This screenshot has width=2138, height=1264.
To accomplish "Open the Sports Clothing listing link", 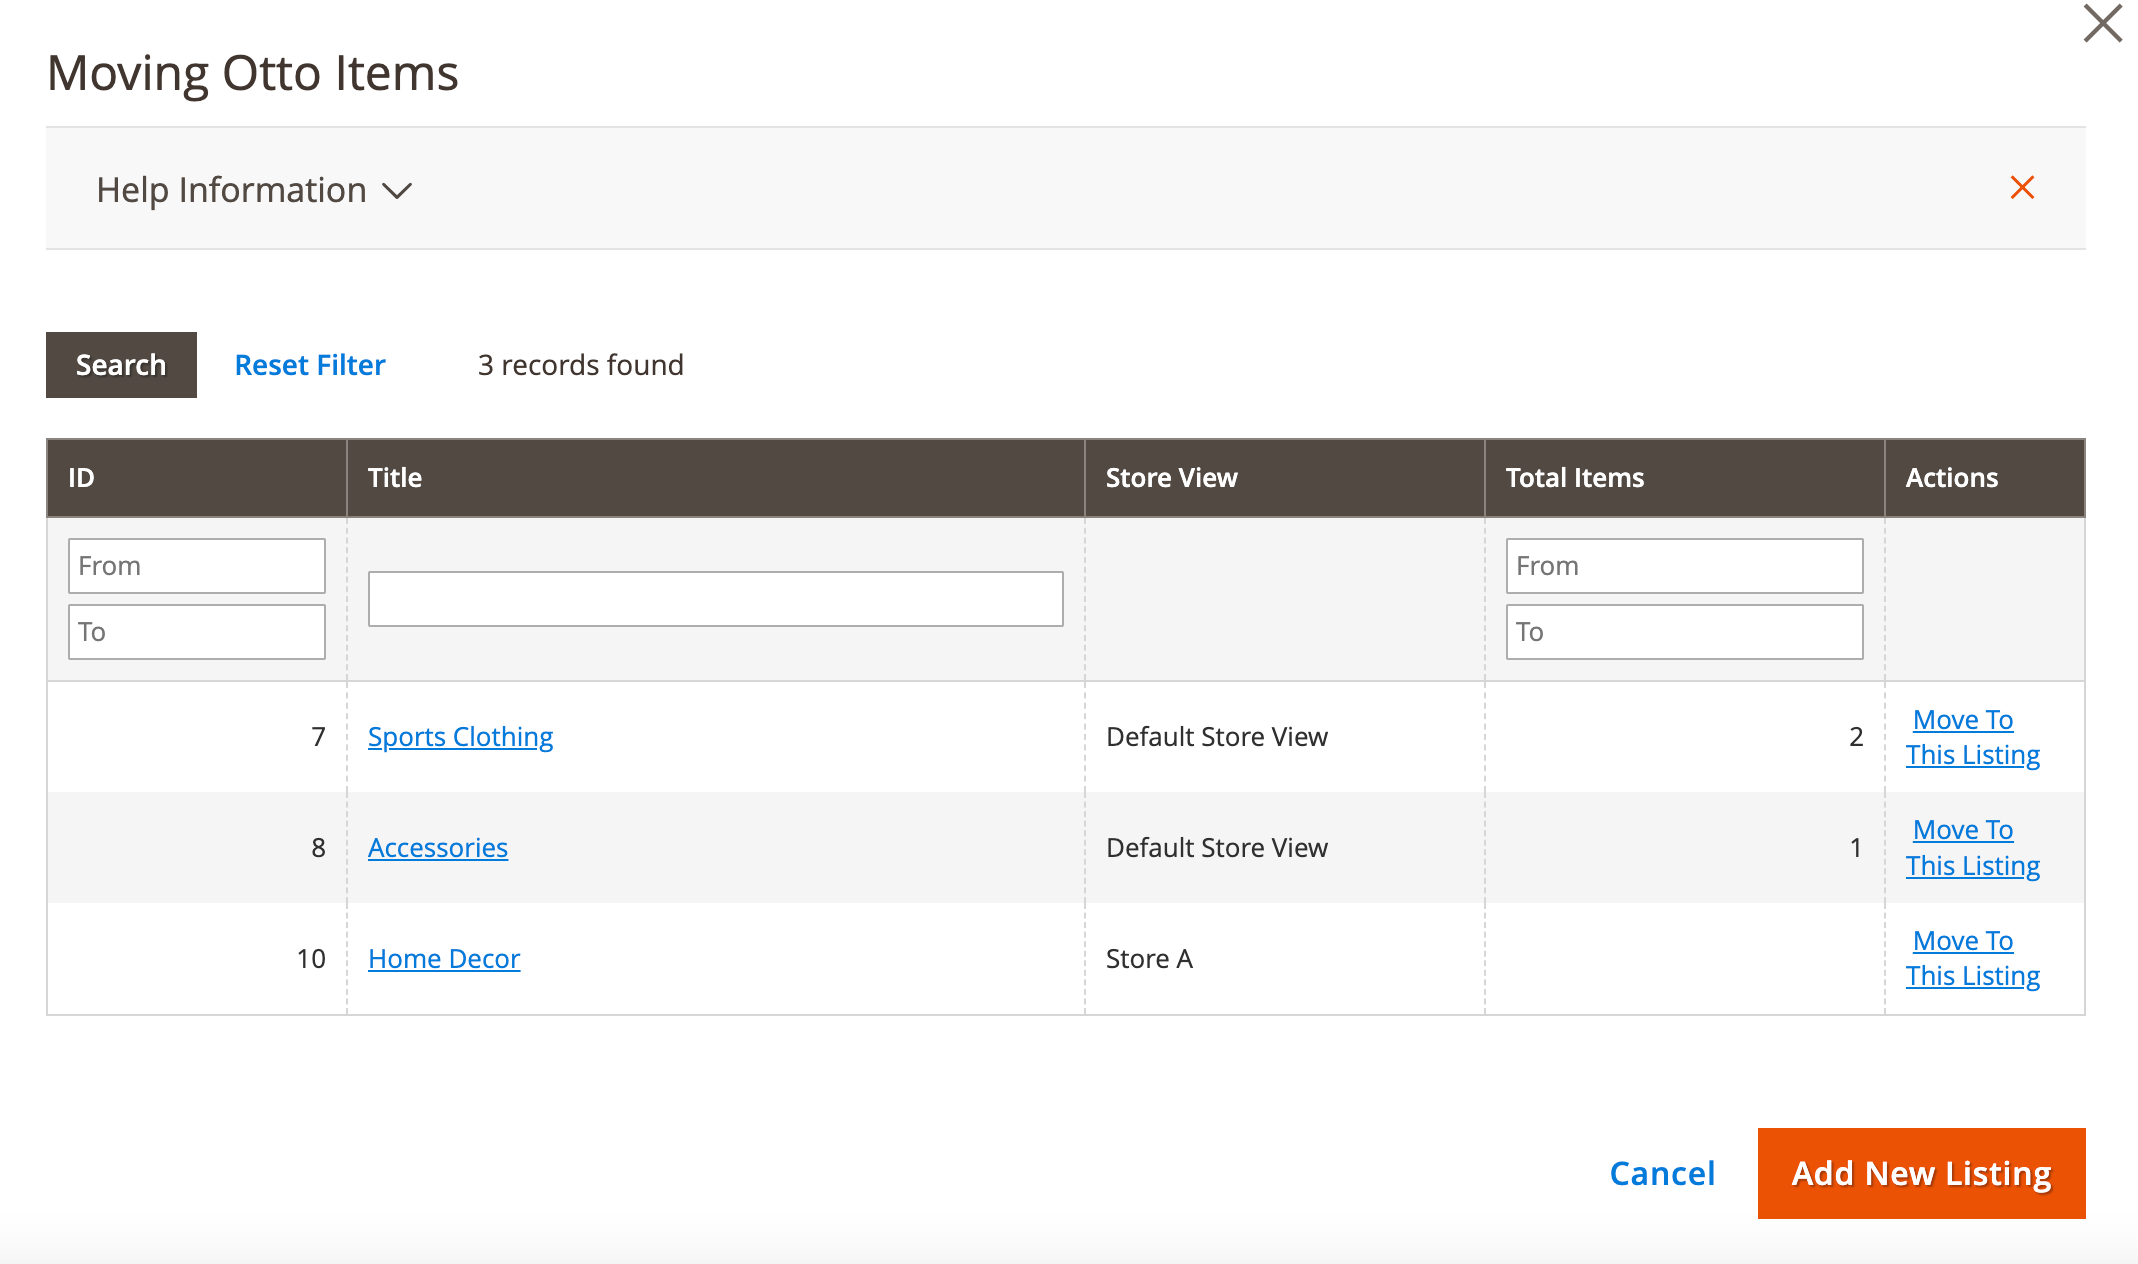I will [x=460, y=737].
